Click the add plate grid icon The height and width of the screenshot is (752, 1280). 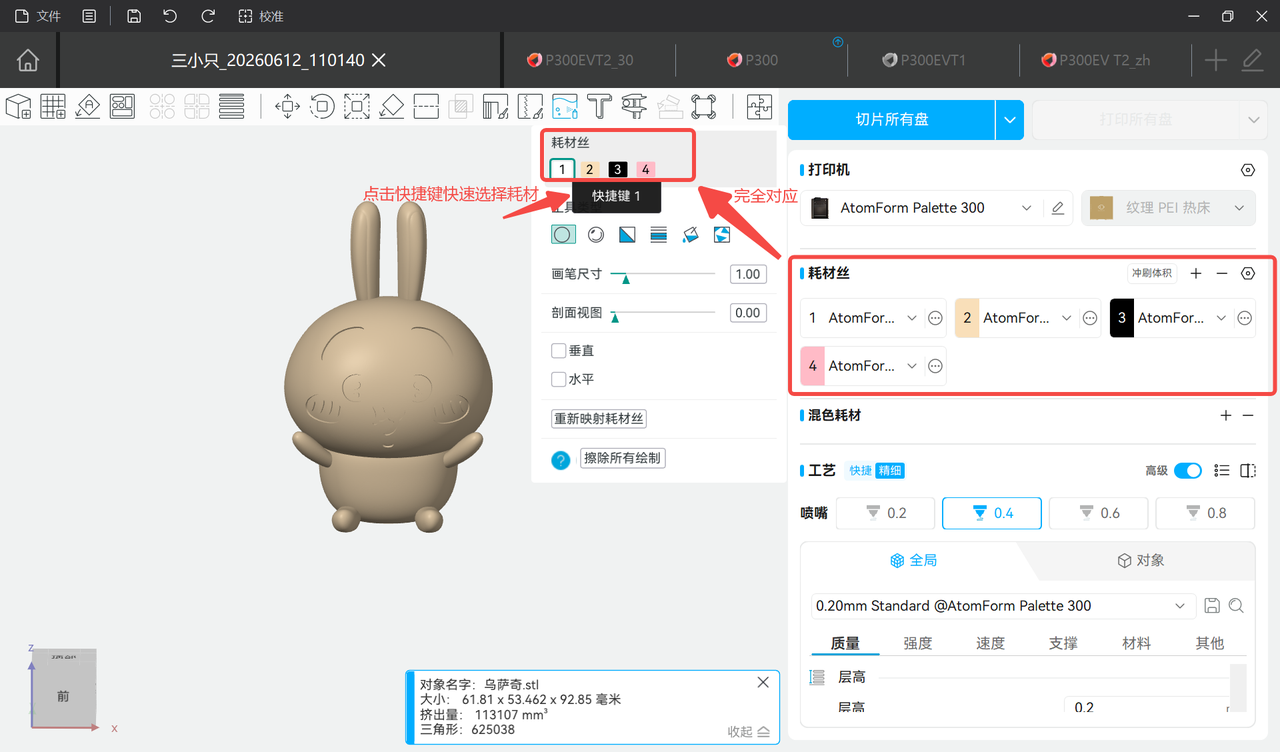tap(53, 106)
